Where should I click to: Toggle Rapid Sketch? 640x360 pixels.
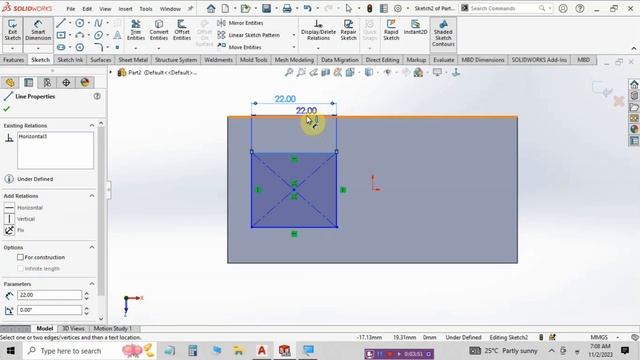click(391, 30)
